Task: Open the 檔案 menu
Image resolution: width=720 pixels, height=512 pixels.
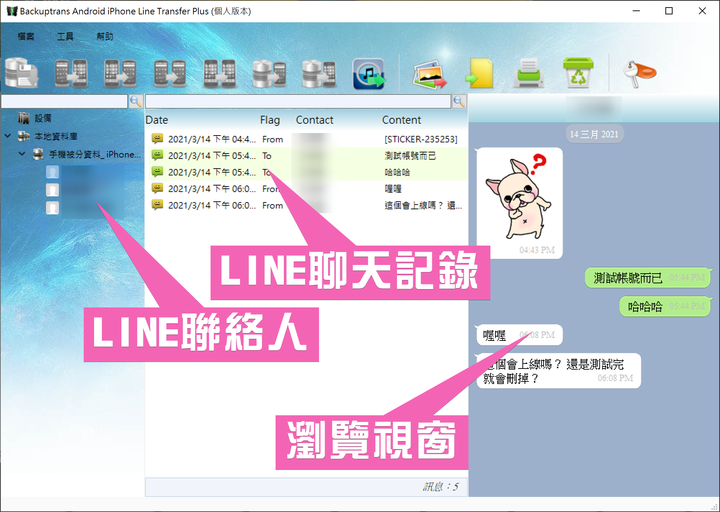Action: (x=26, y=36)
